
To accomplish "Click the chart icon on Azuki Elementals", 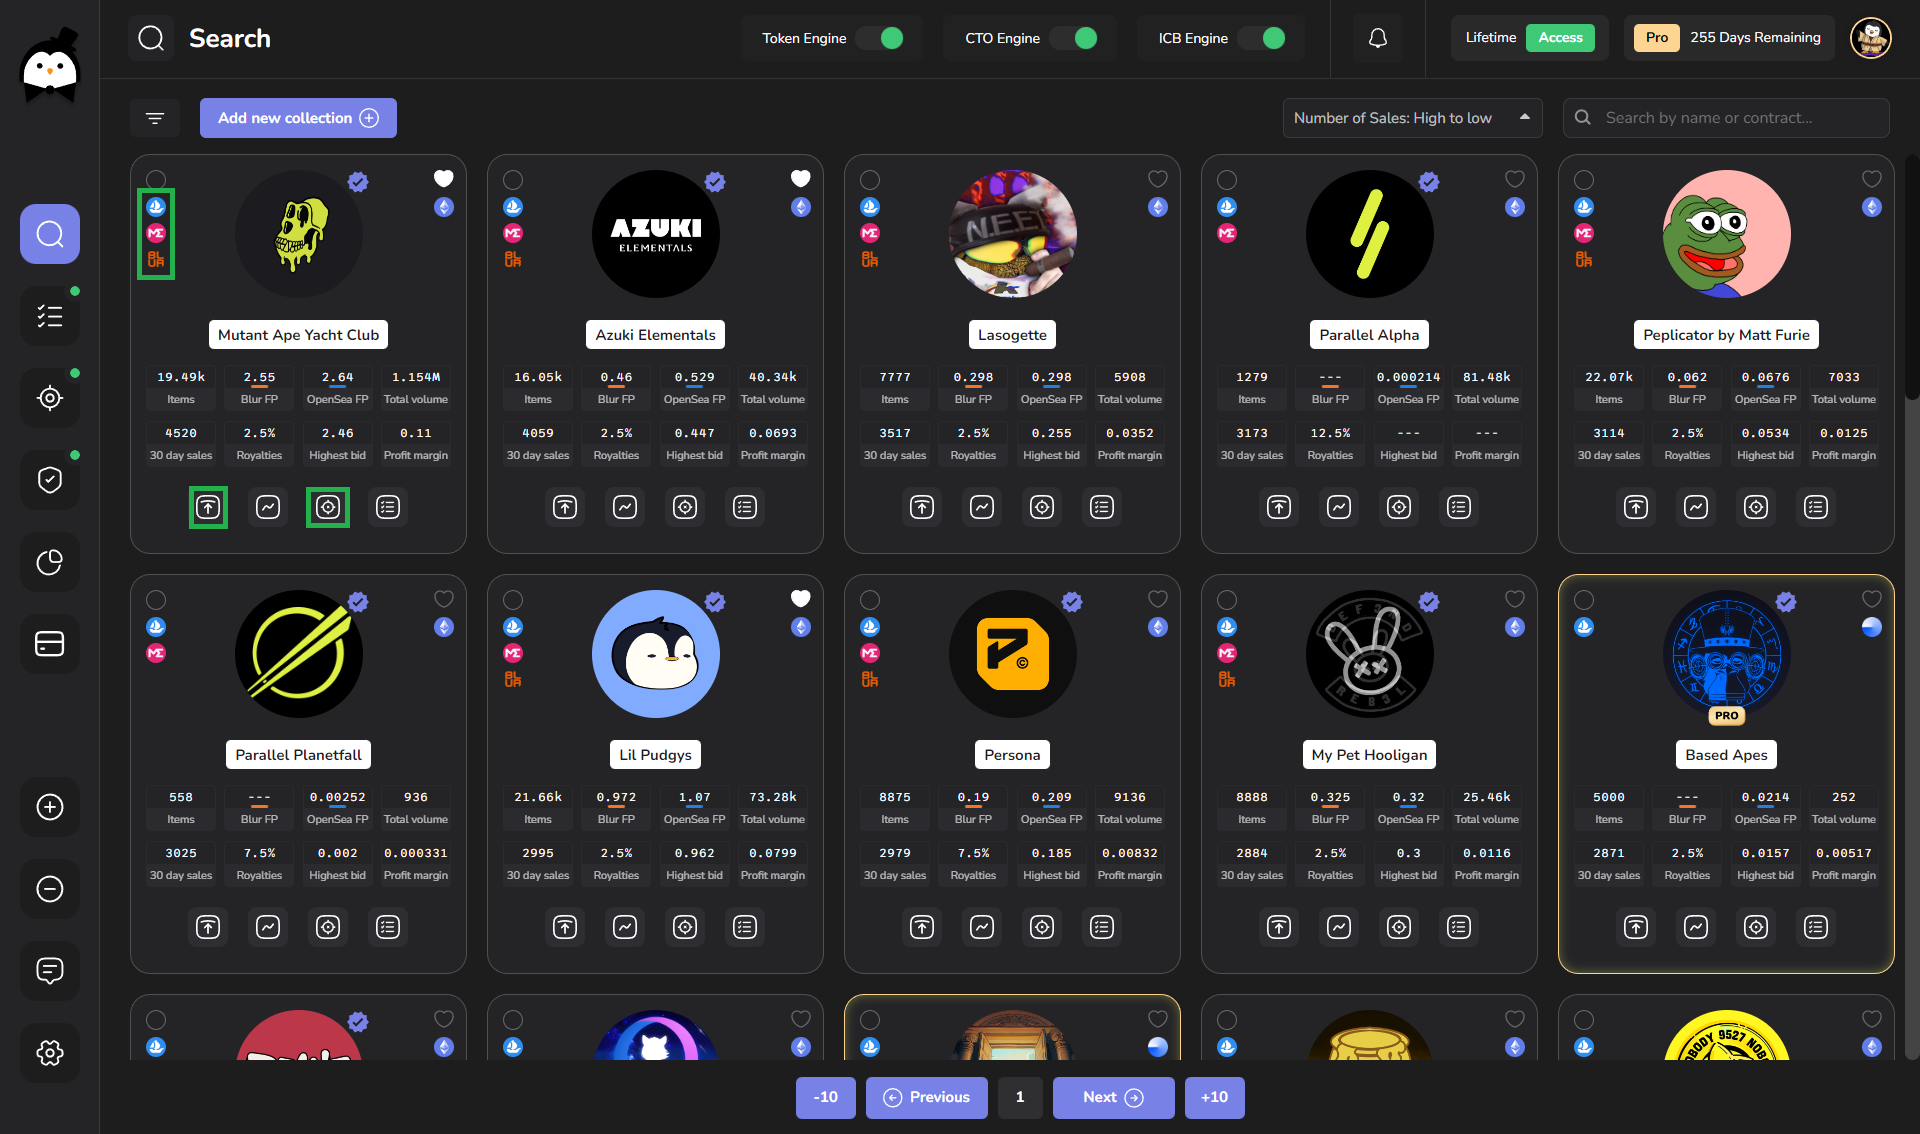I will [x=625, y=507].
